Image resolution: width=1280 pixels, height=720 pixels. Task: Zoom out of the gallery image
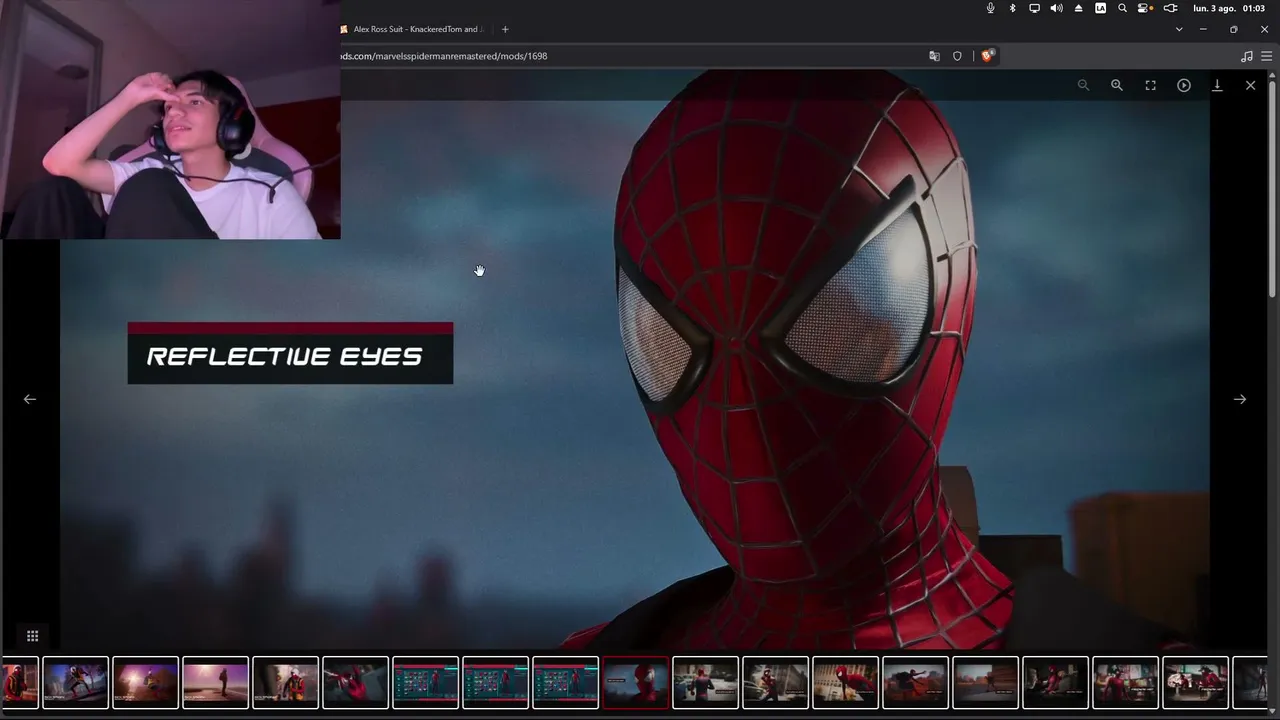[1083, 85]
